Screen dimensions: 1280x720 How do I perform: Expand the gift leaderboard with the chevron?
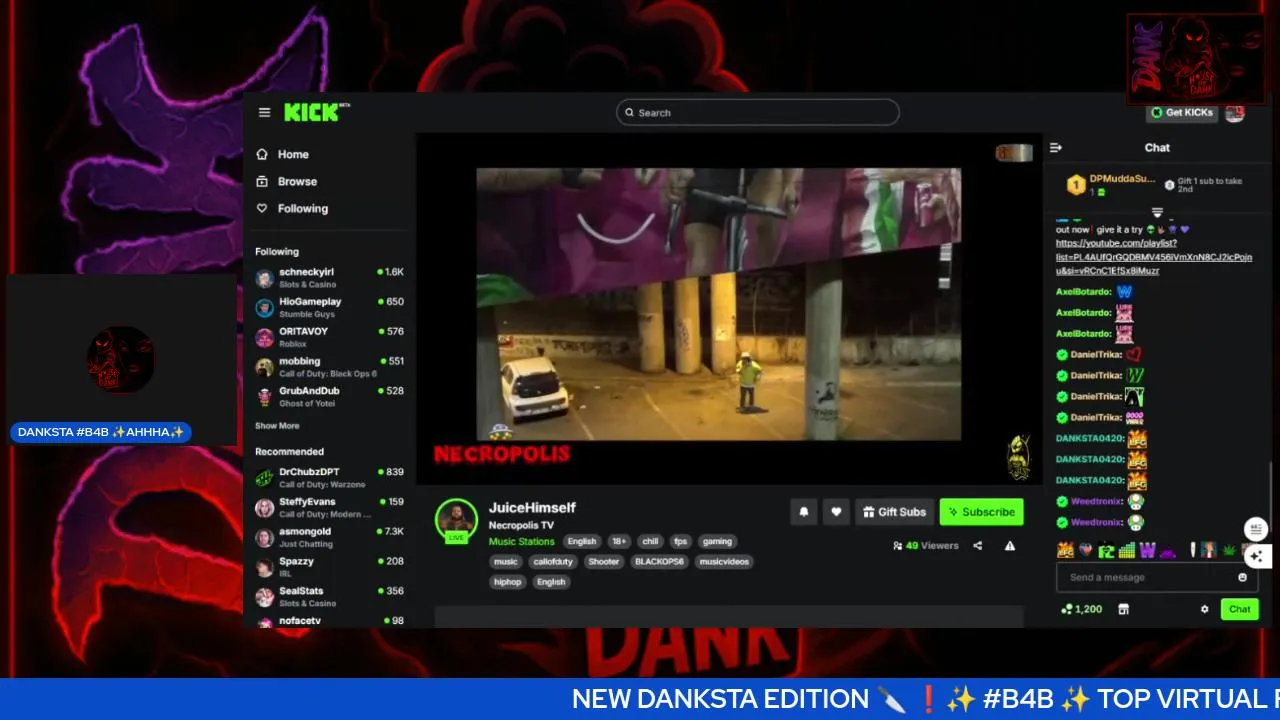1157,213
